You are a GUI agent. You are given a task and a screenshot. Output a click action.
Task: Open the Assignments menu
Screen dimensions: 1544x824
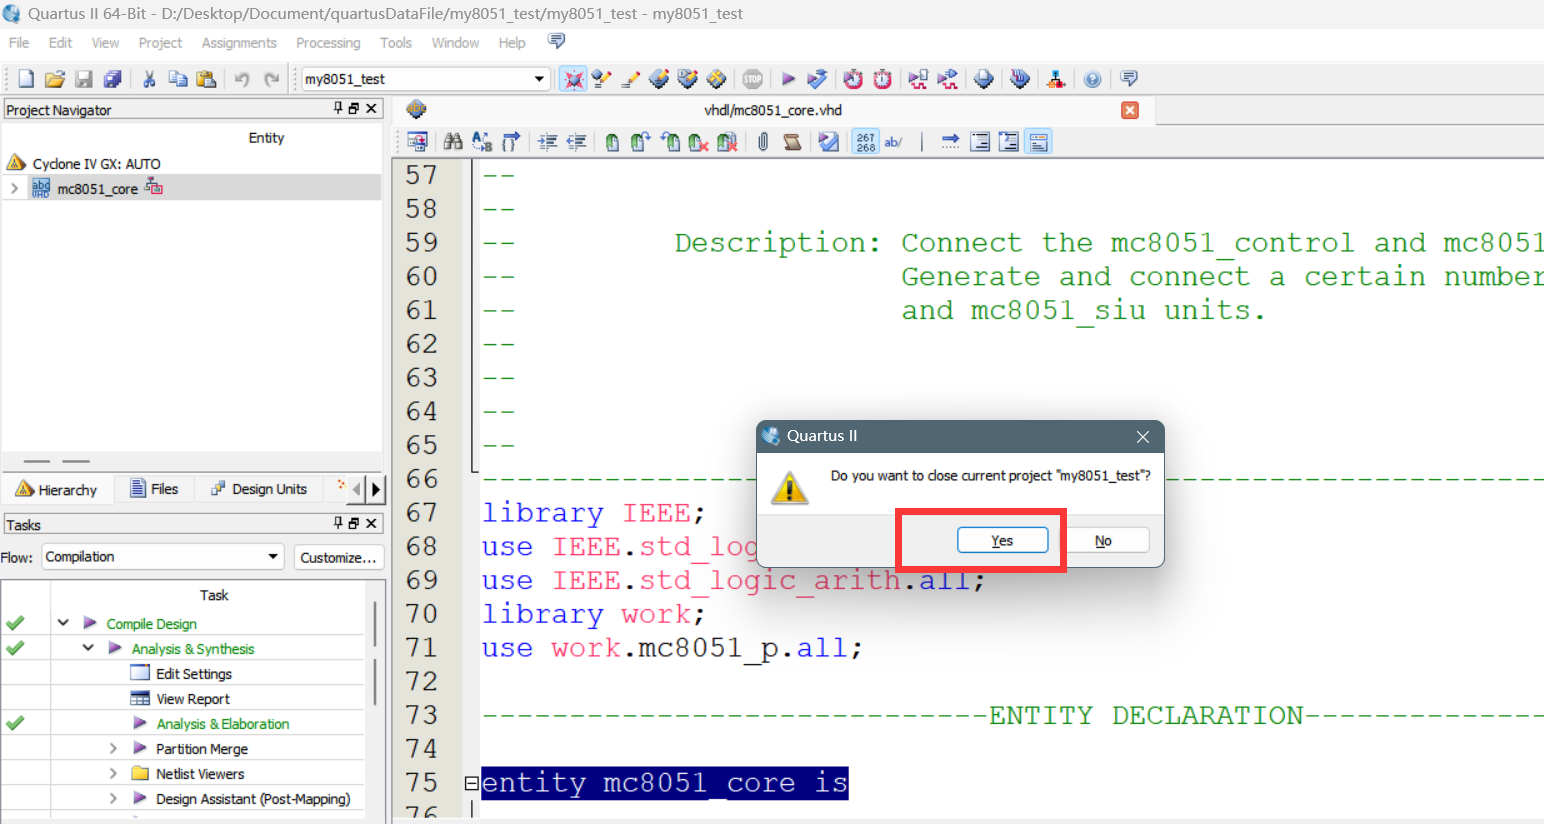tap(239, 43)
